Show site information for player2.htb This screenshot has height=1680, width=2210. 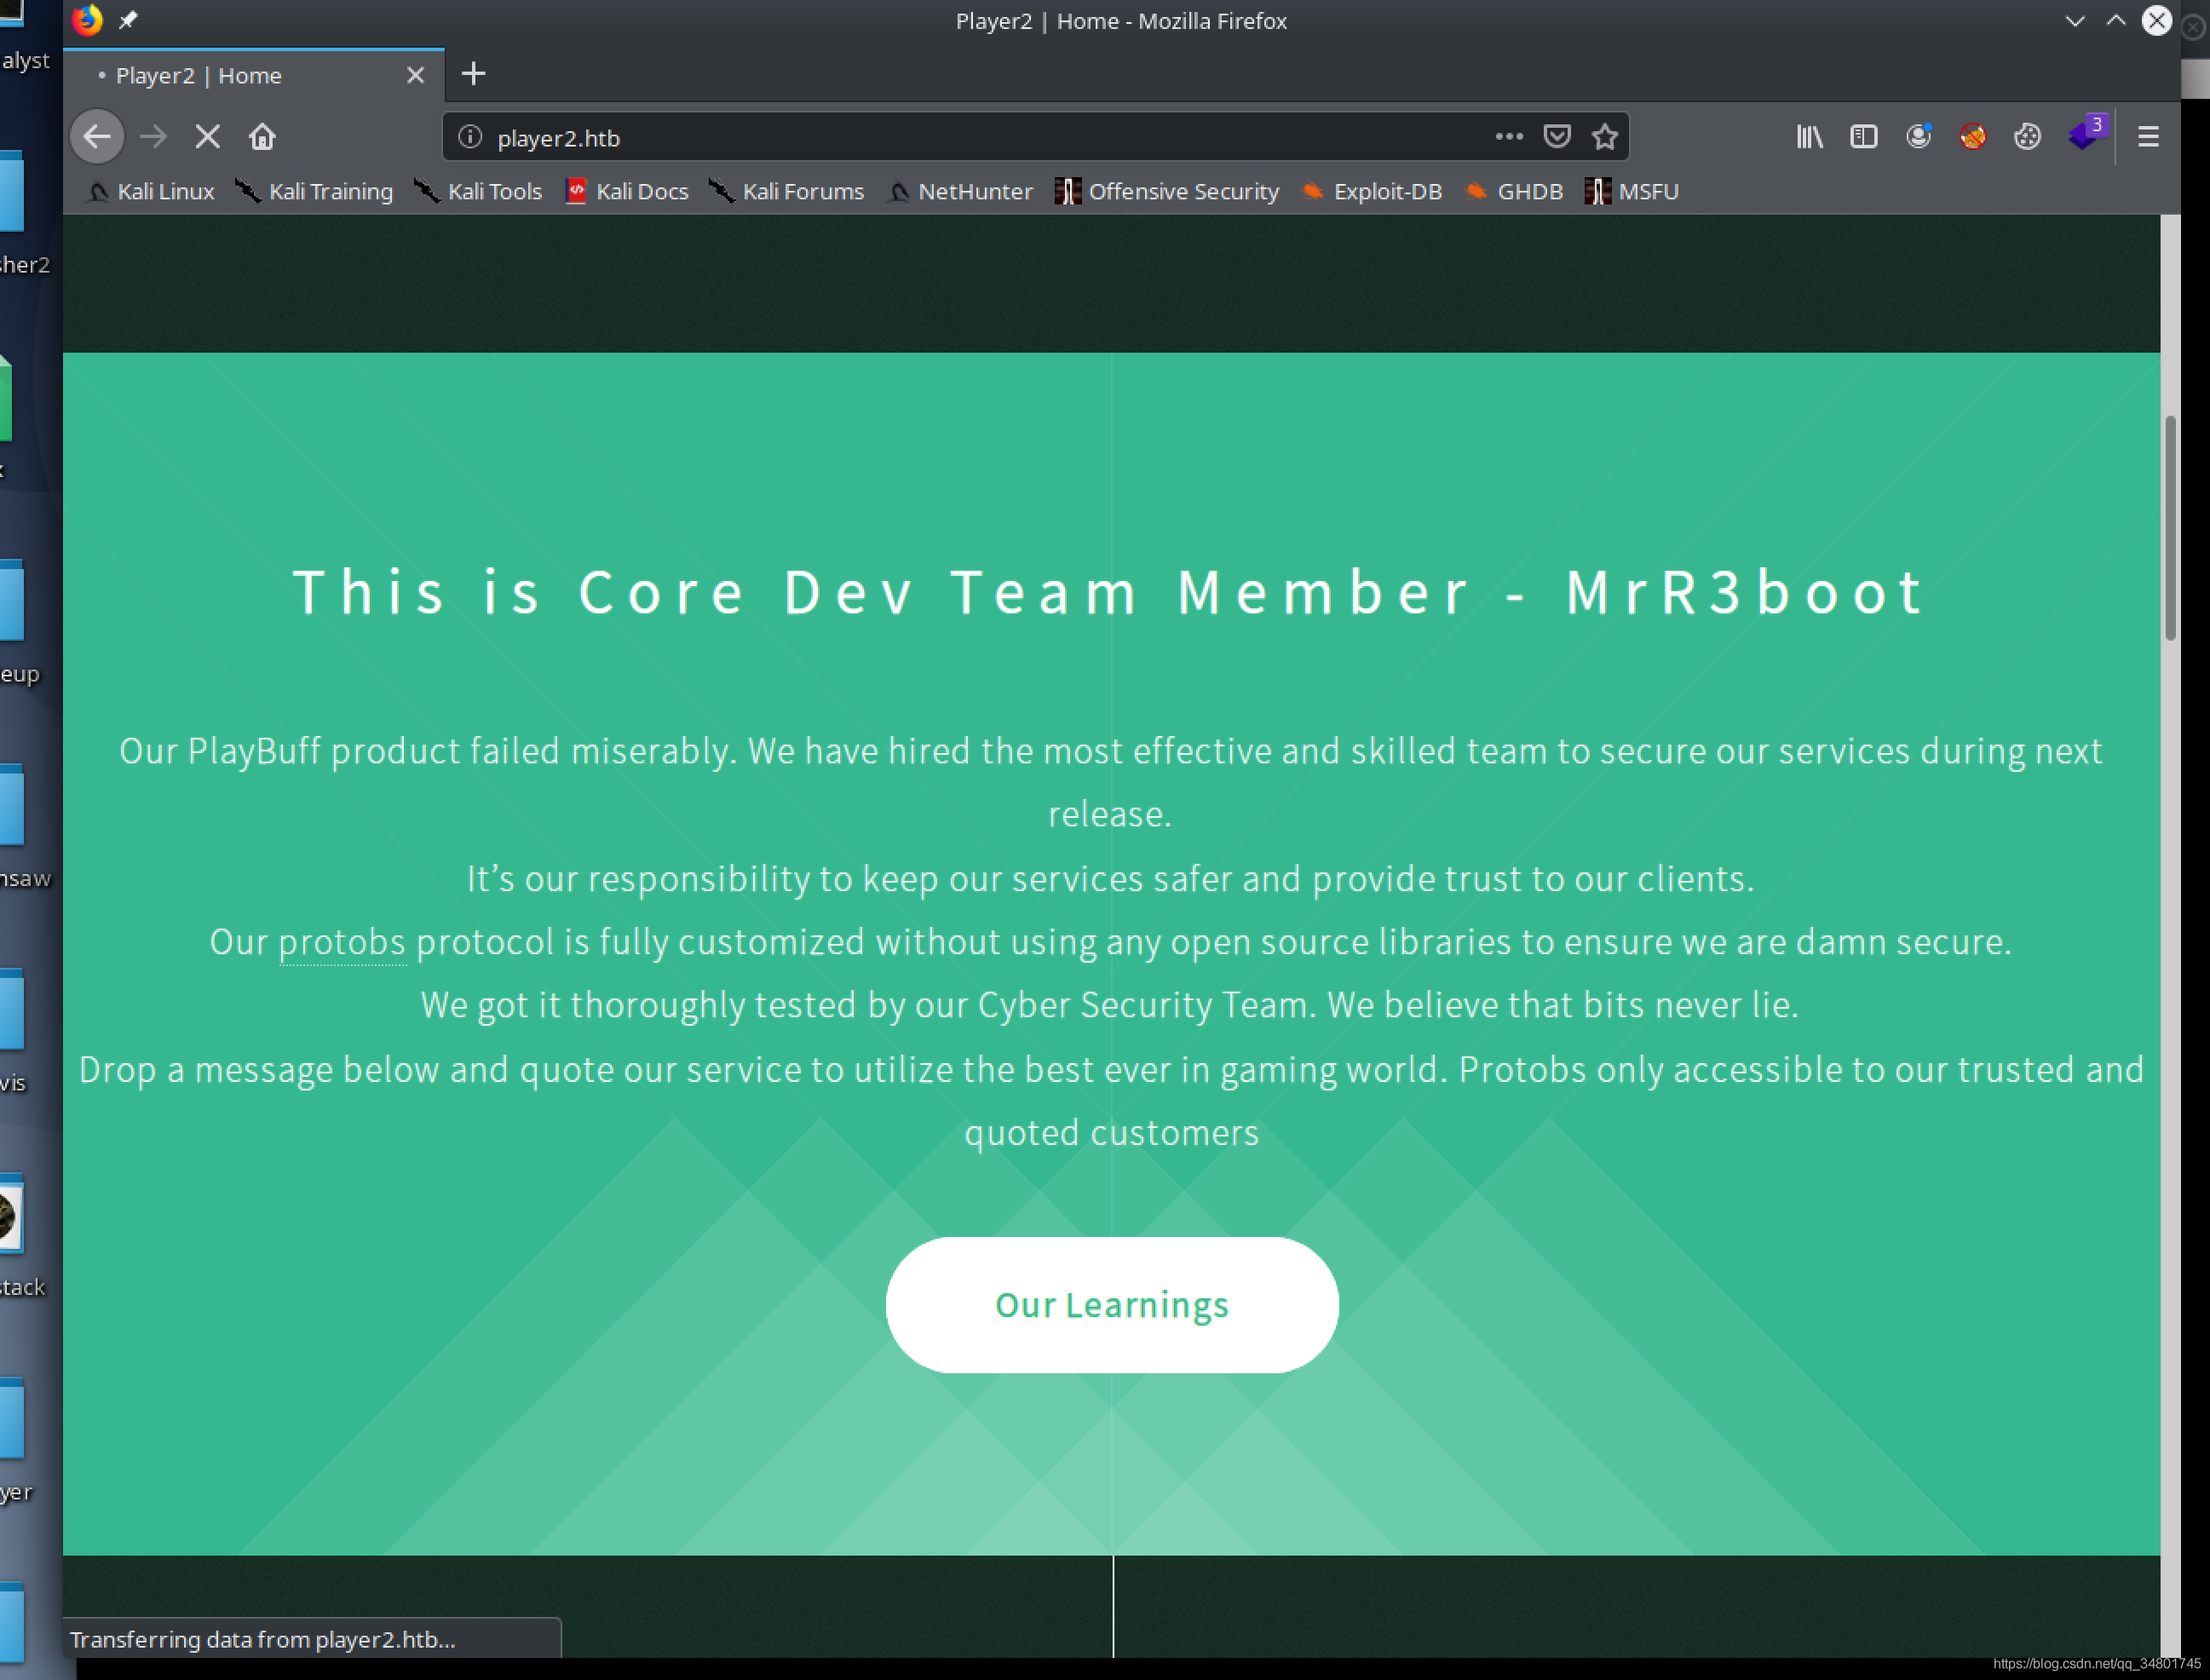470,137
